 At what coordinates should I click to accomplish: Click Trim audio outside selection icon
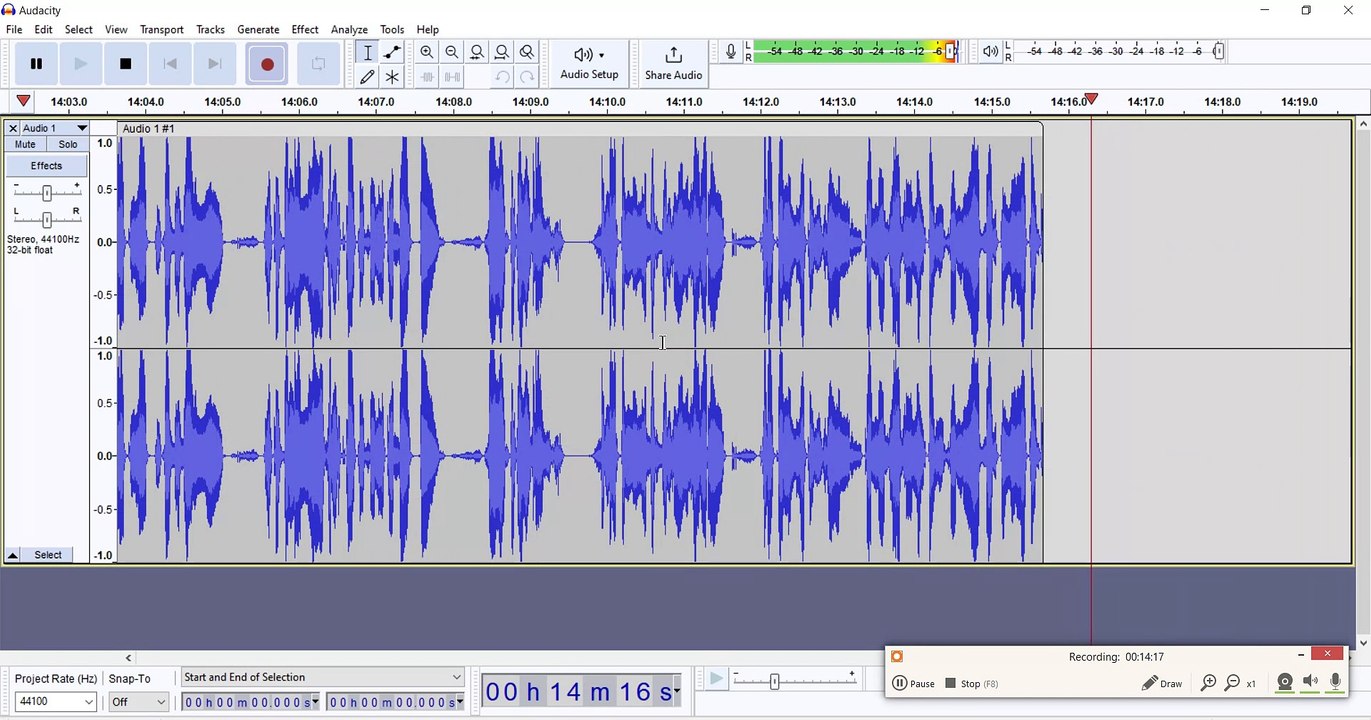pos(427,77)
